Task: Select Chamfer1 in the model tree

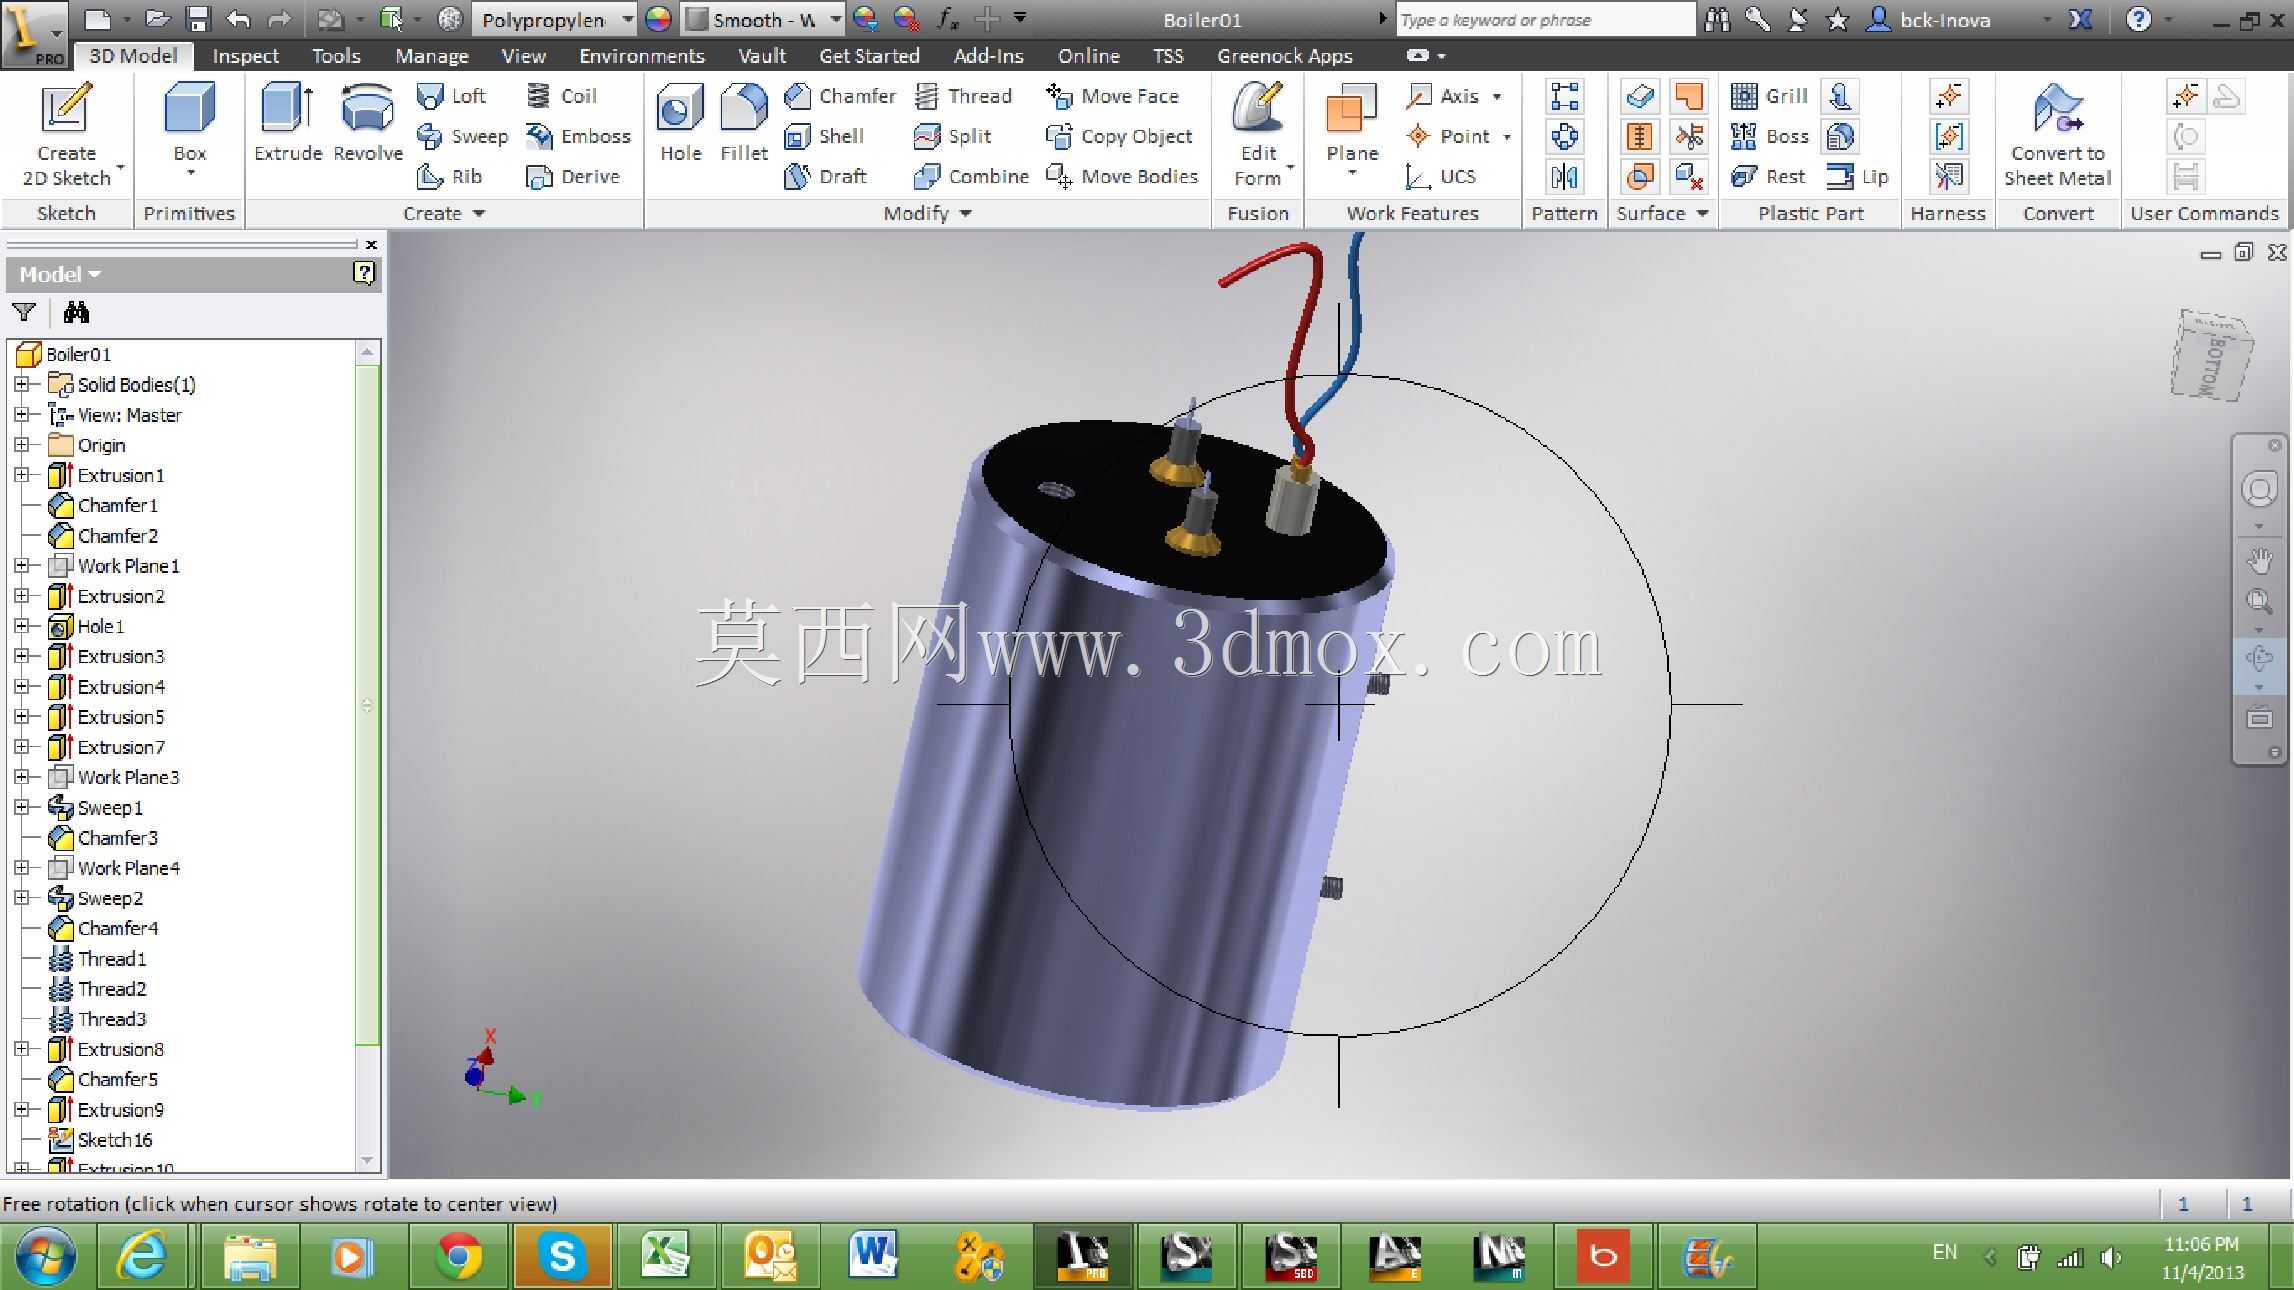Action: click(117, 505)
